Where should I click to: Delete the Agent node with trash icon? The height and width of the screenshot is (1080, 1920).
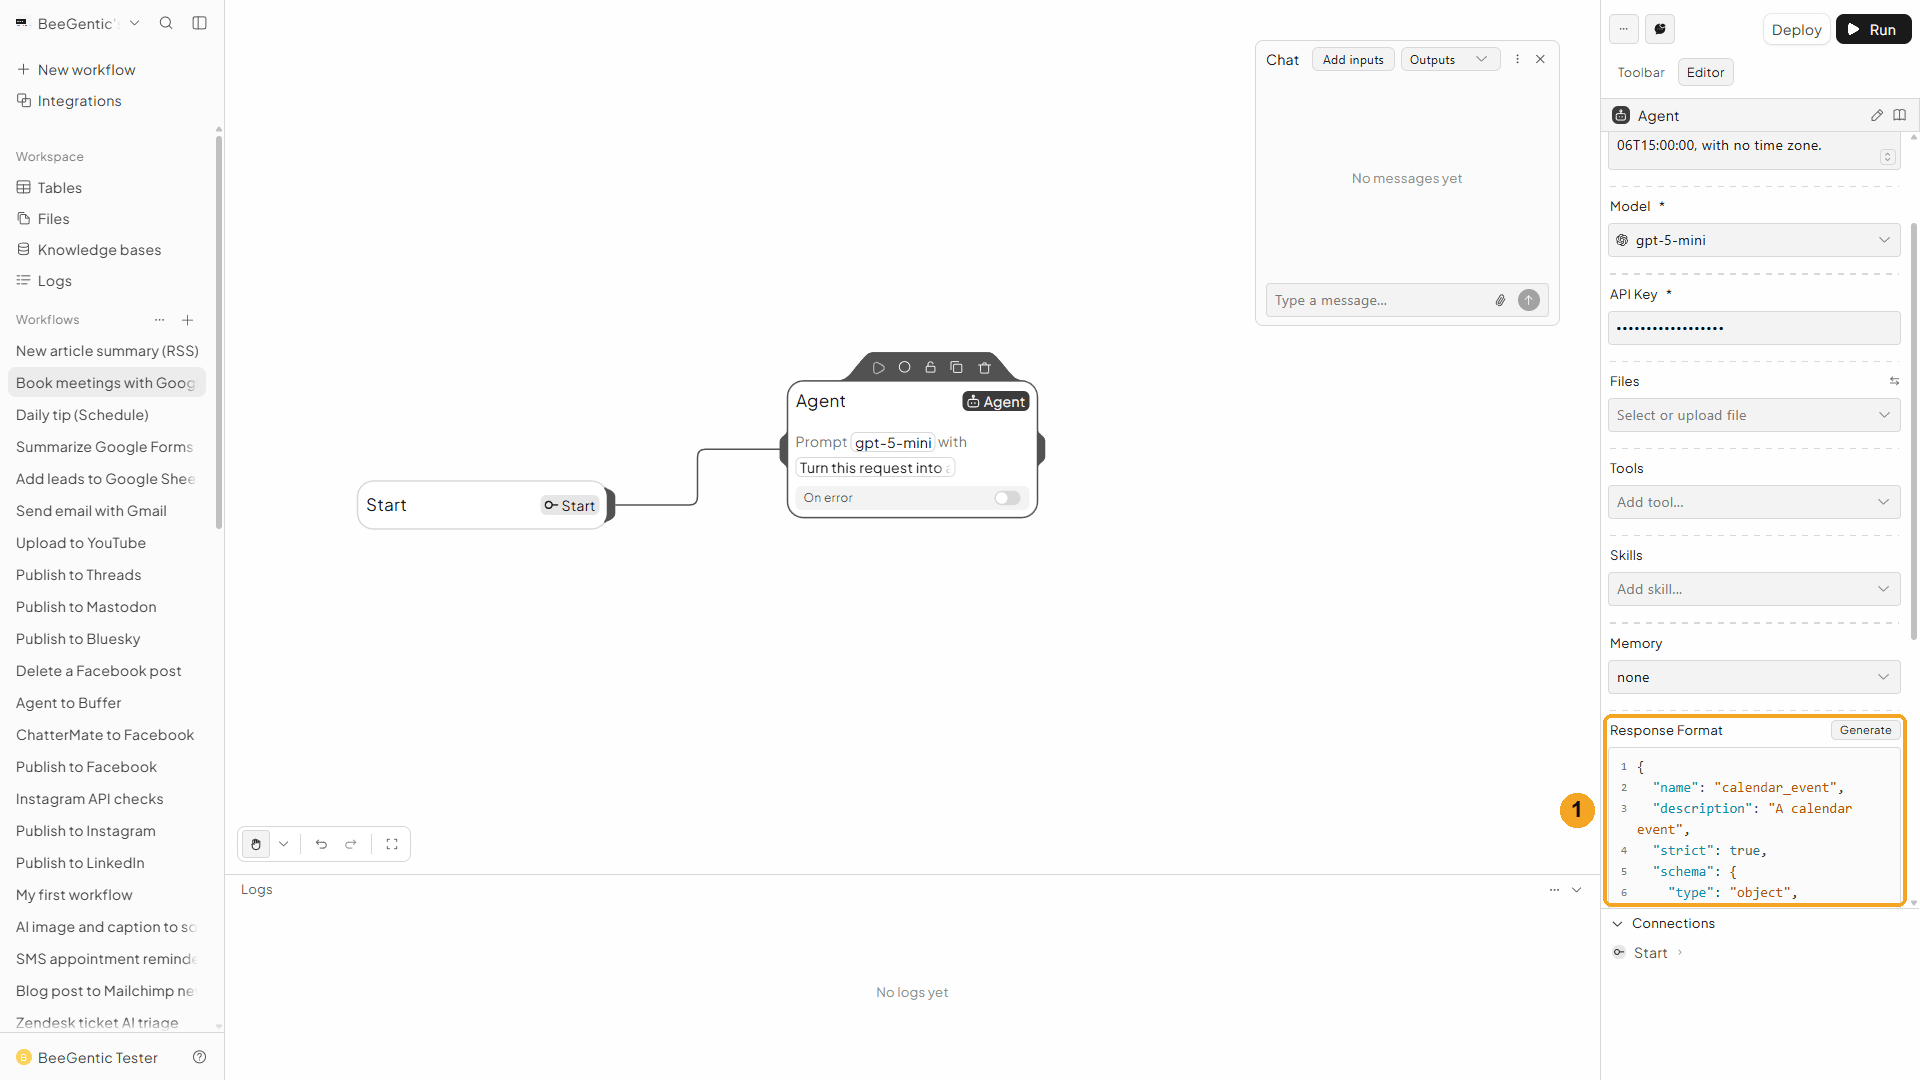click(984, 368)
